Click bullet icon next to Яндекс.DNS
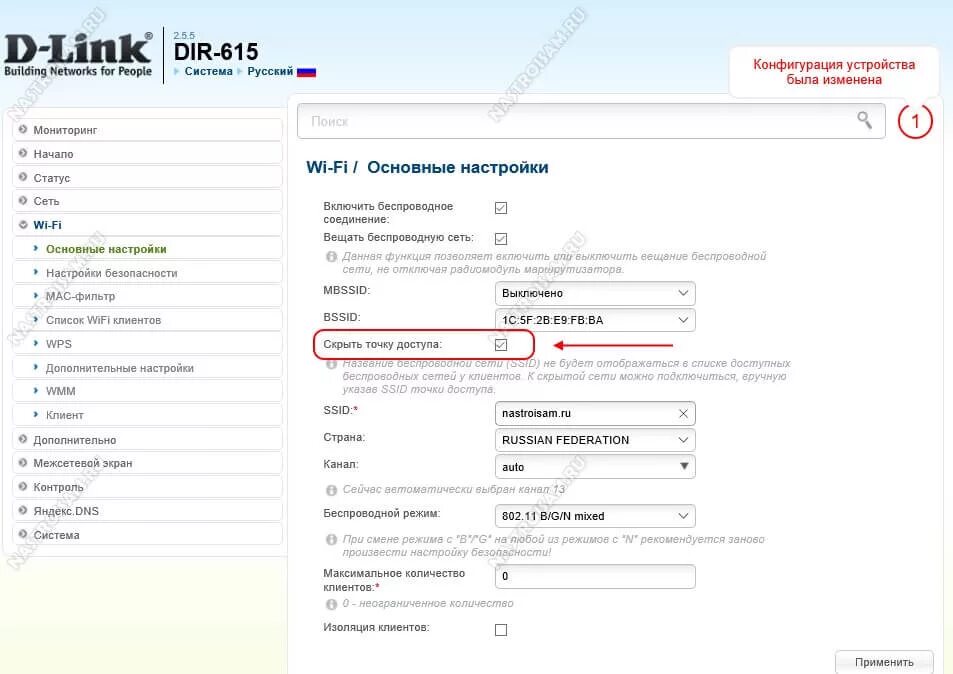The height and width of the screenshot is (674, 953). click(x=23, y=511)
